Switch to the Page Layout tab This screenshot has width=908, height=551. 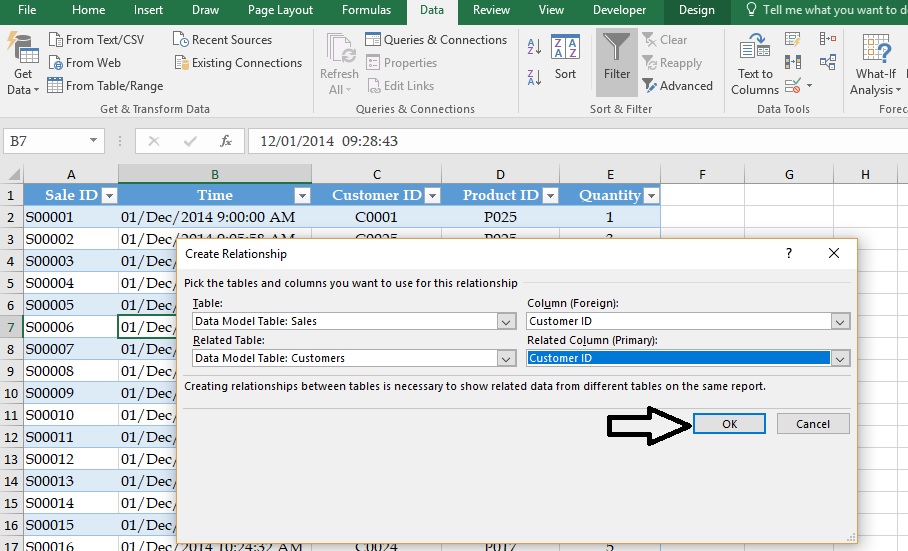click(280, 10)
